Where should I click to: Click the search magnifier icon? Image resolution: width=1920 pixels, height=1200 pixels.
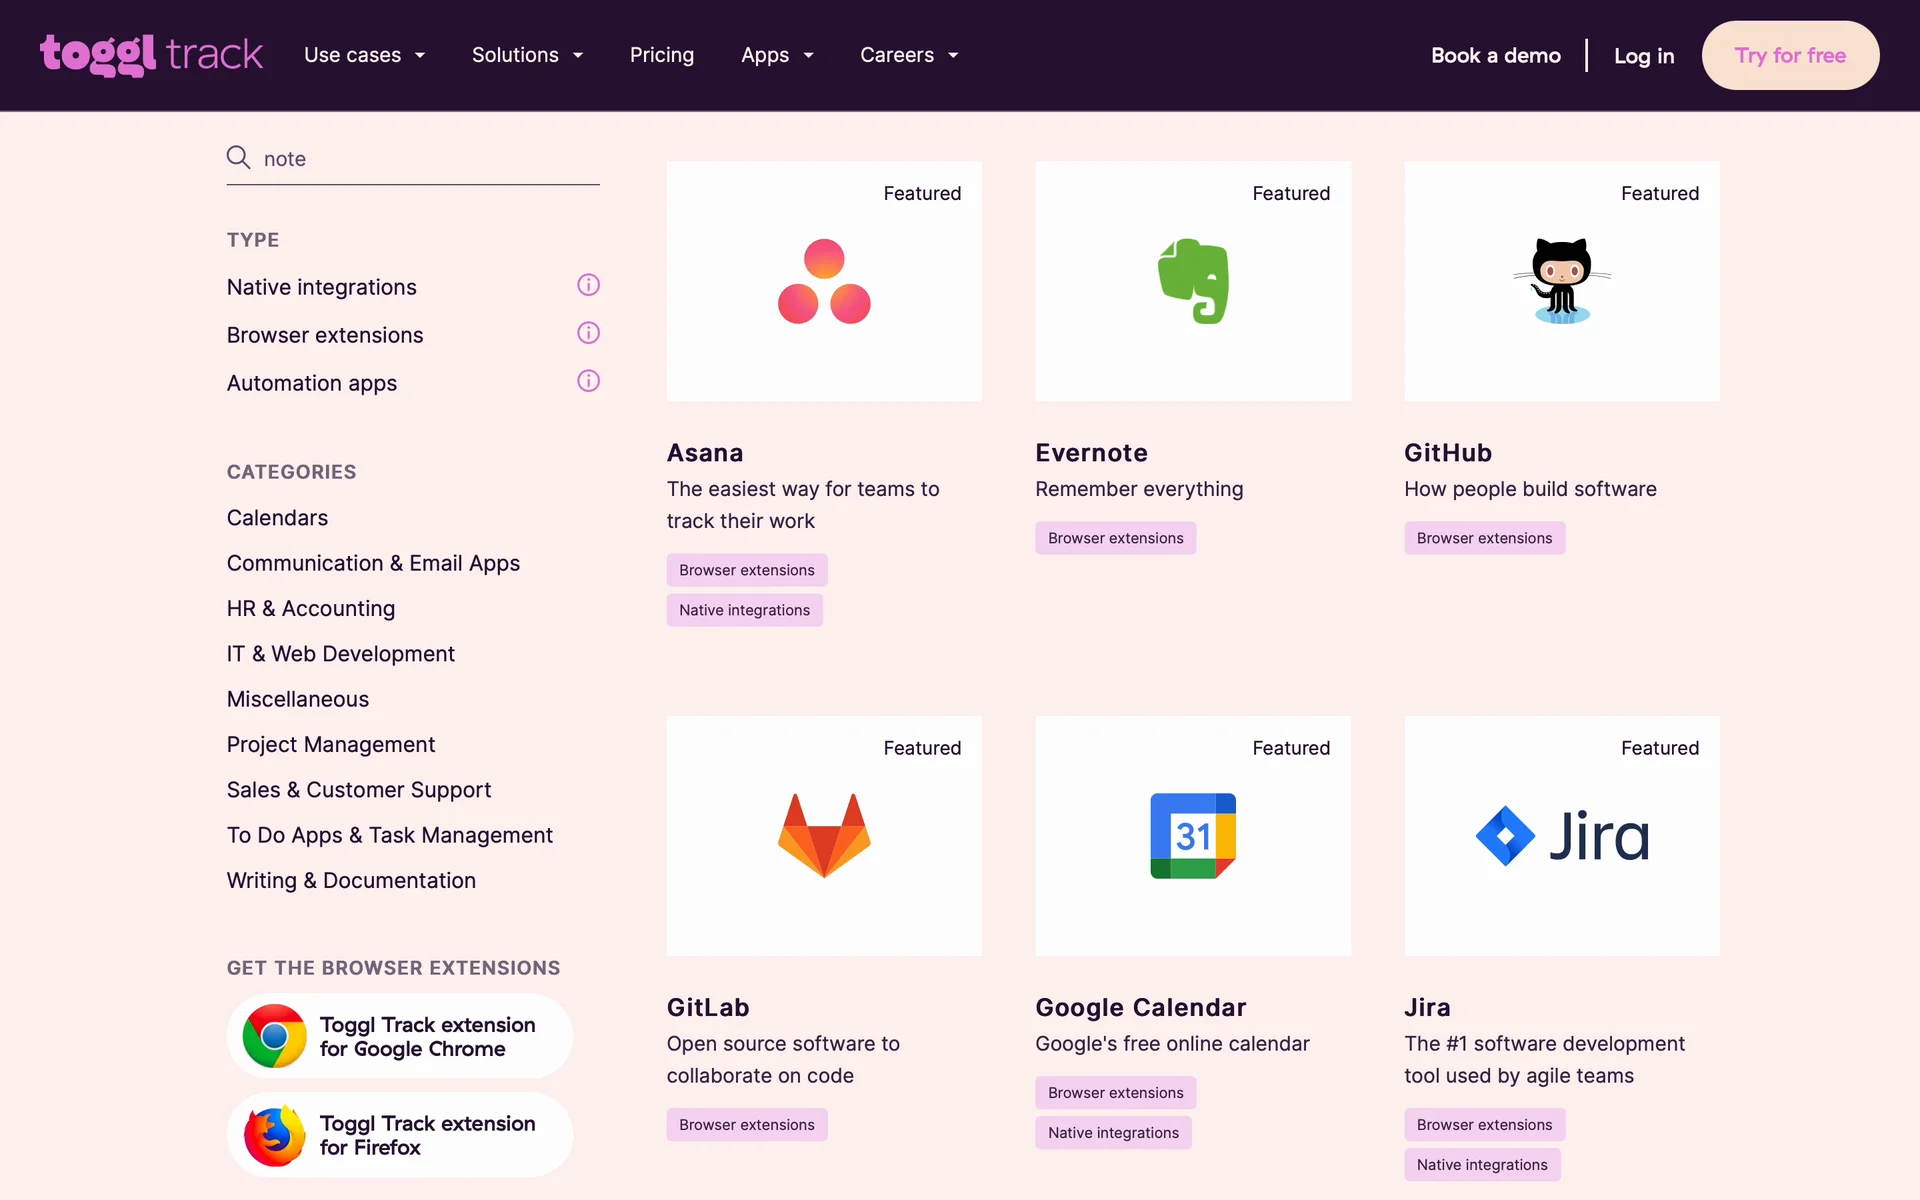(238, 158)
